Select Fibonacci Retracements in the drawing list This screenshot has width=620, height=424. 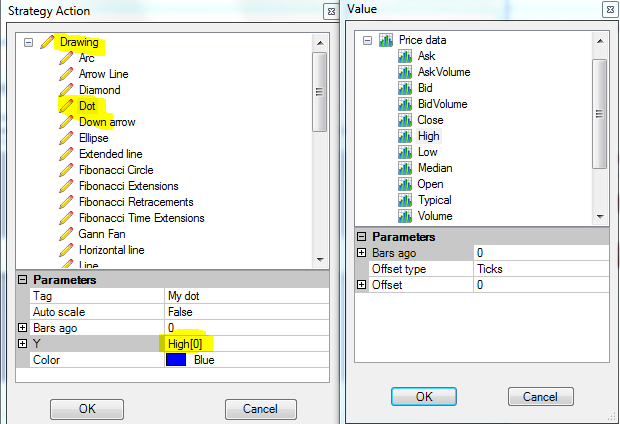[136, 202]
